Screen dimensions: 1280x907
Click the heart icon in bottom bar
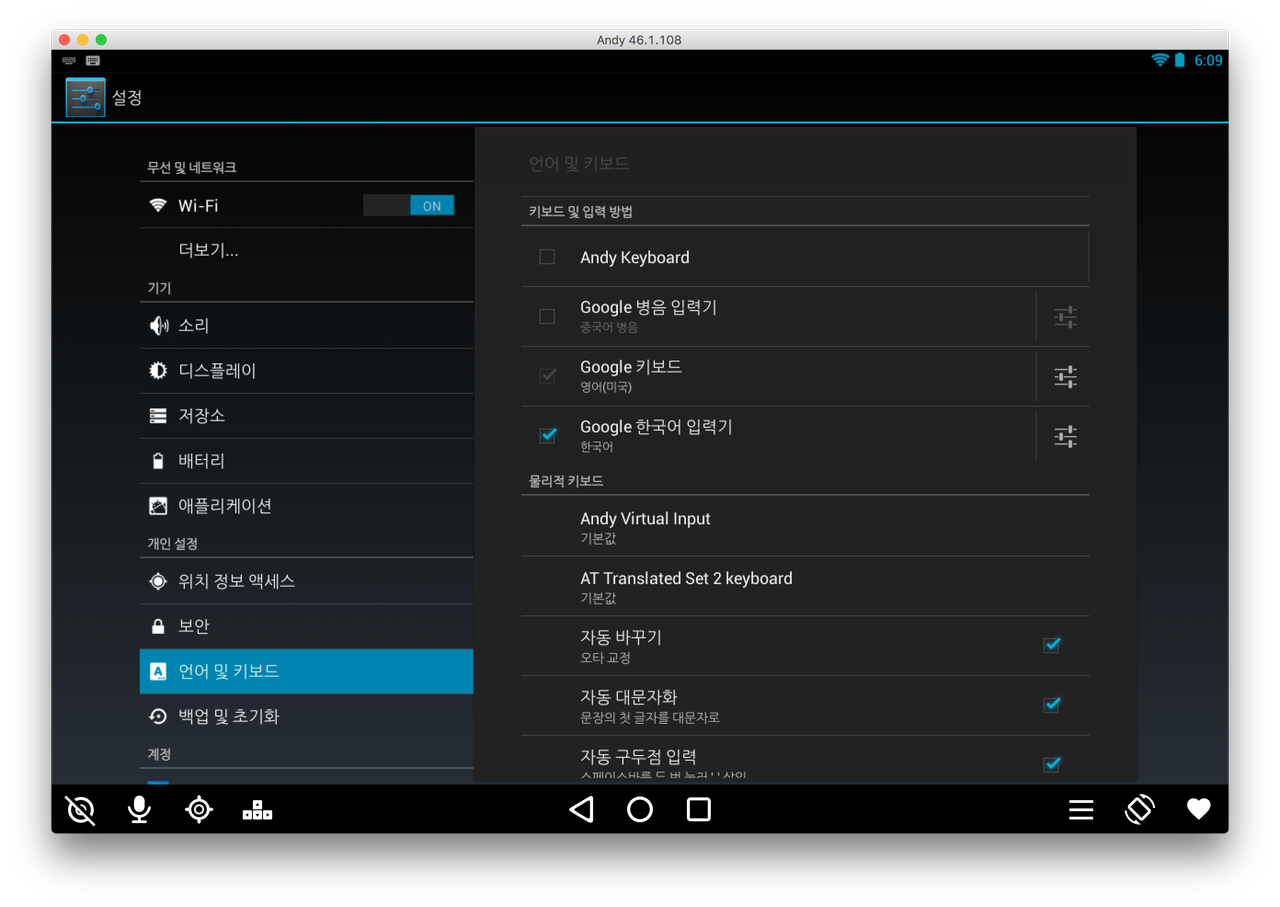point(1199,809)
